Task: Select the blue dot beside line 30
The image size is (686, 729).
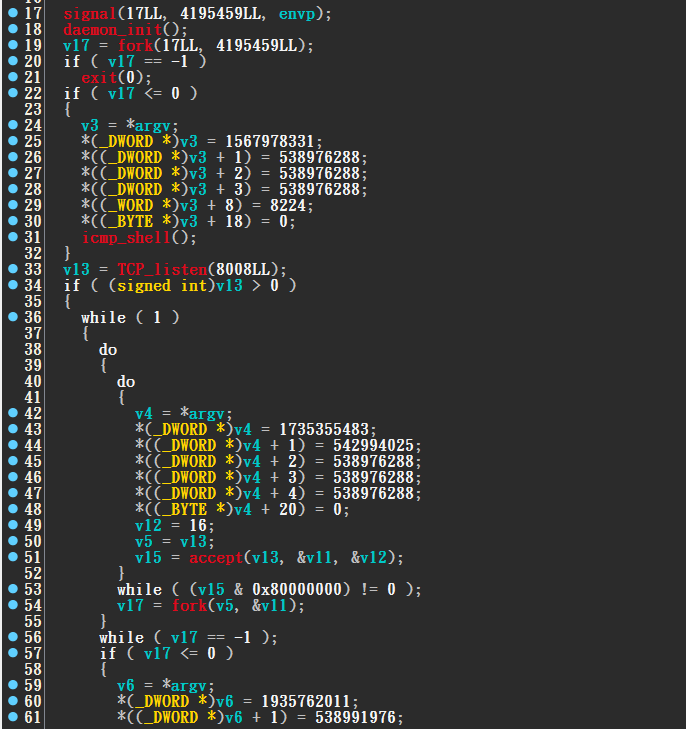Action: (13, 220)
